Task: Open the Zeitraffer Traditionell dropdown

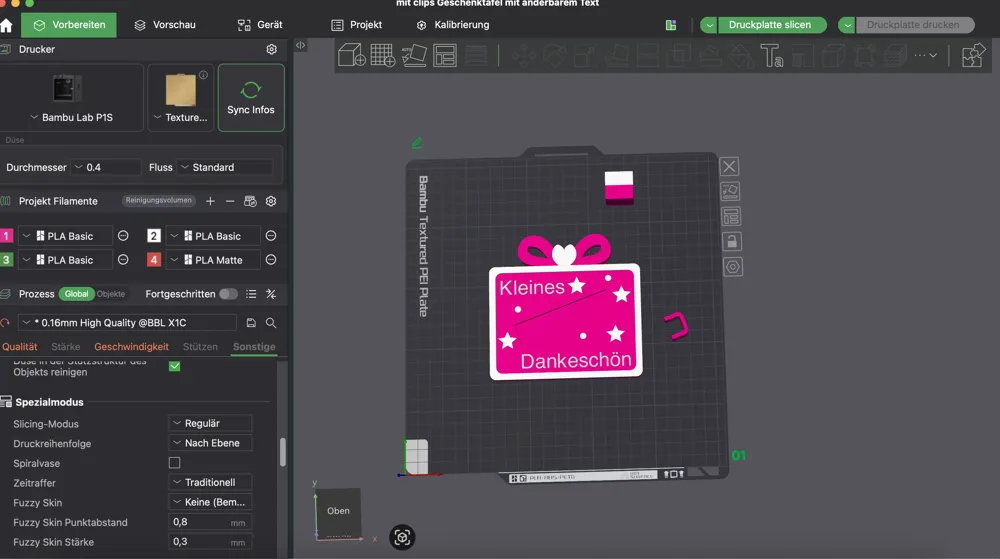Action: coord(210,483)
